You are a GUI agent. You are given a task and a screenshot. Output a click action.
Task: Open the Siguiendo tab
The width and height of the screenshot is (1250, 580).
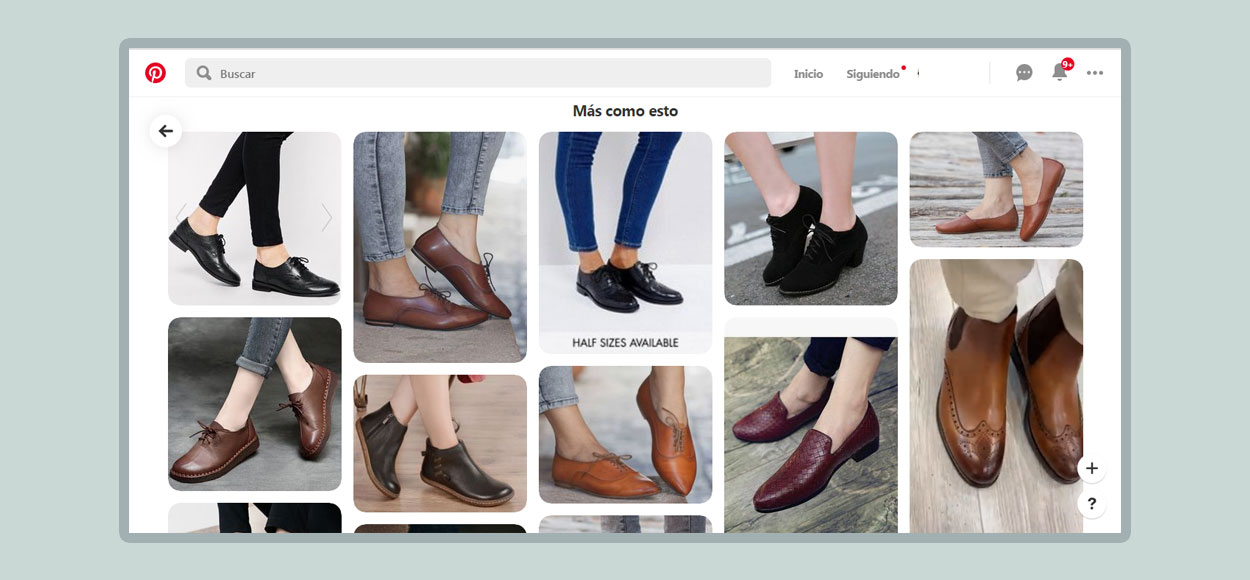click(873, 74)
